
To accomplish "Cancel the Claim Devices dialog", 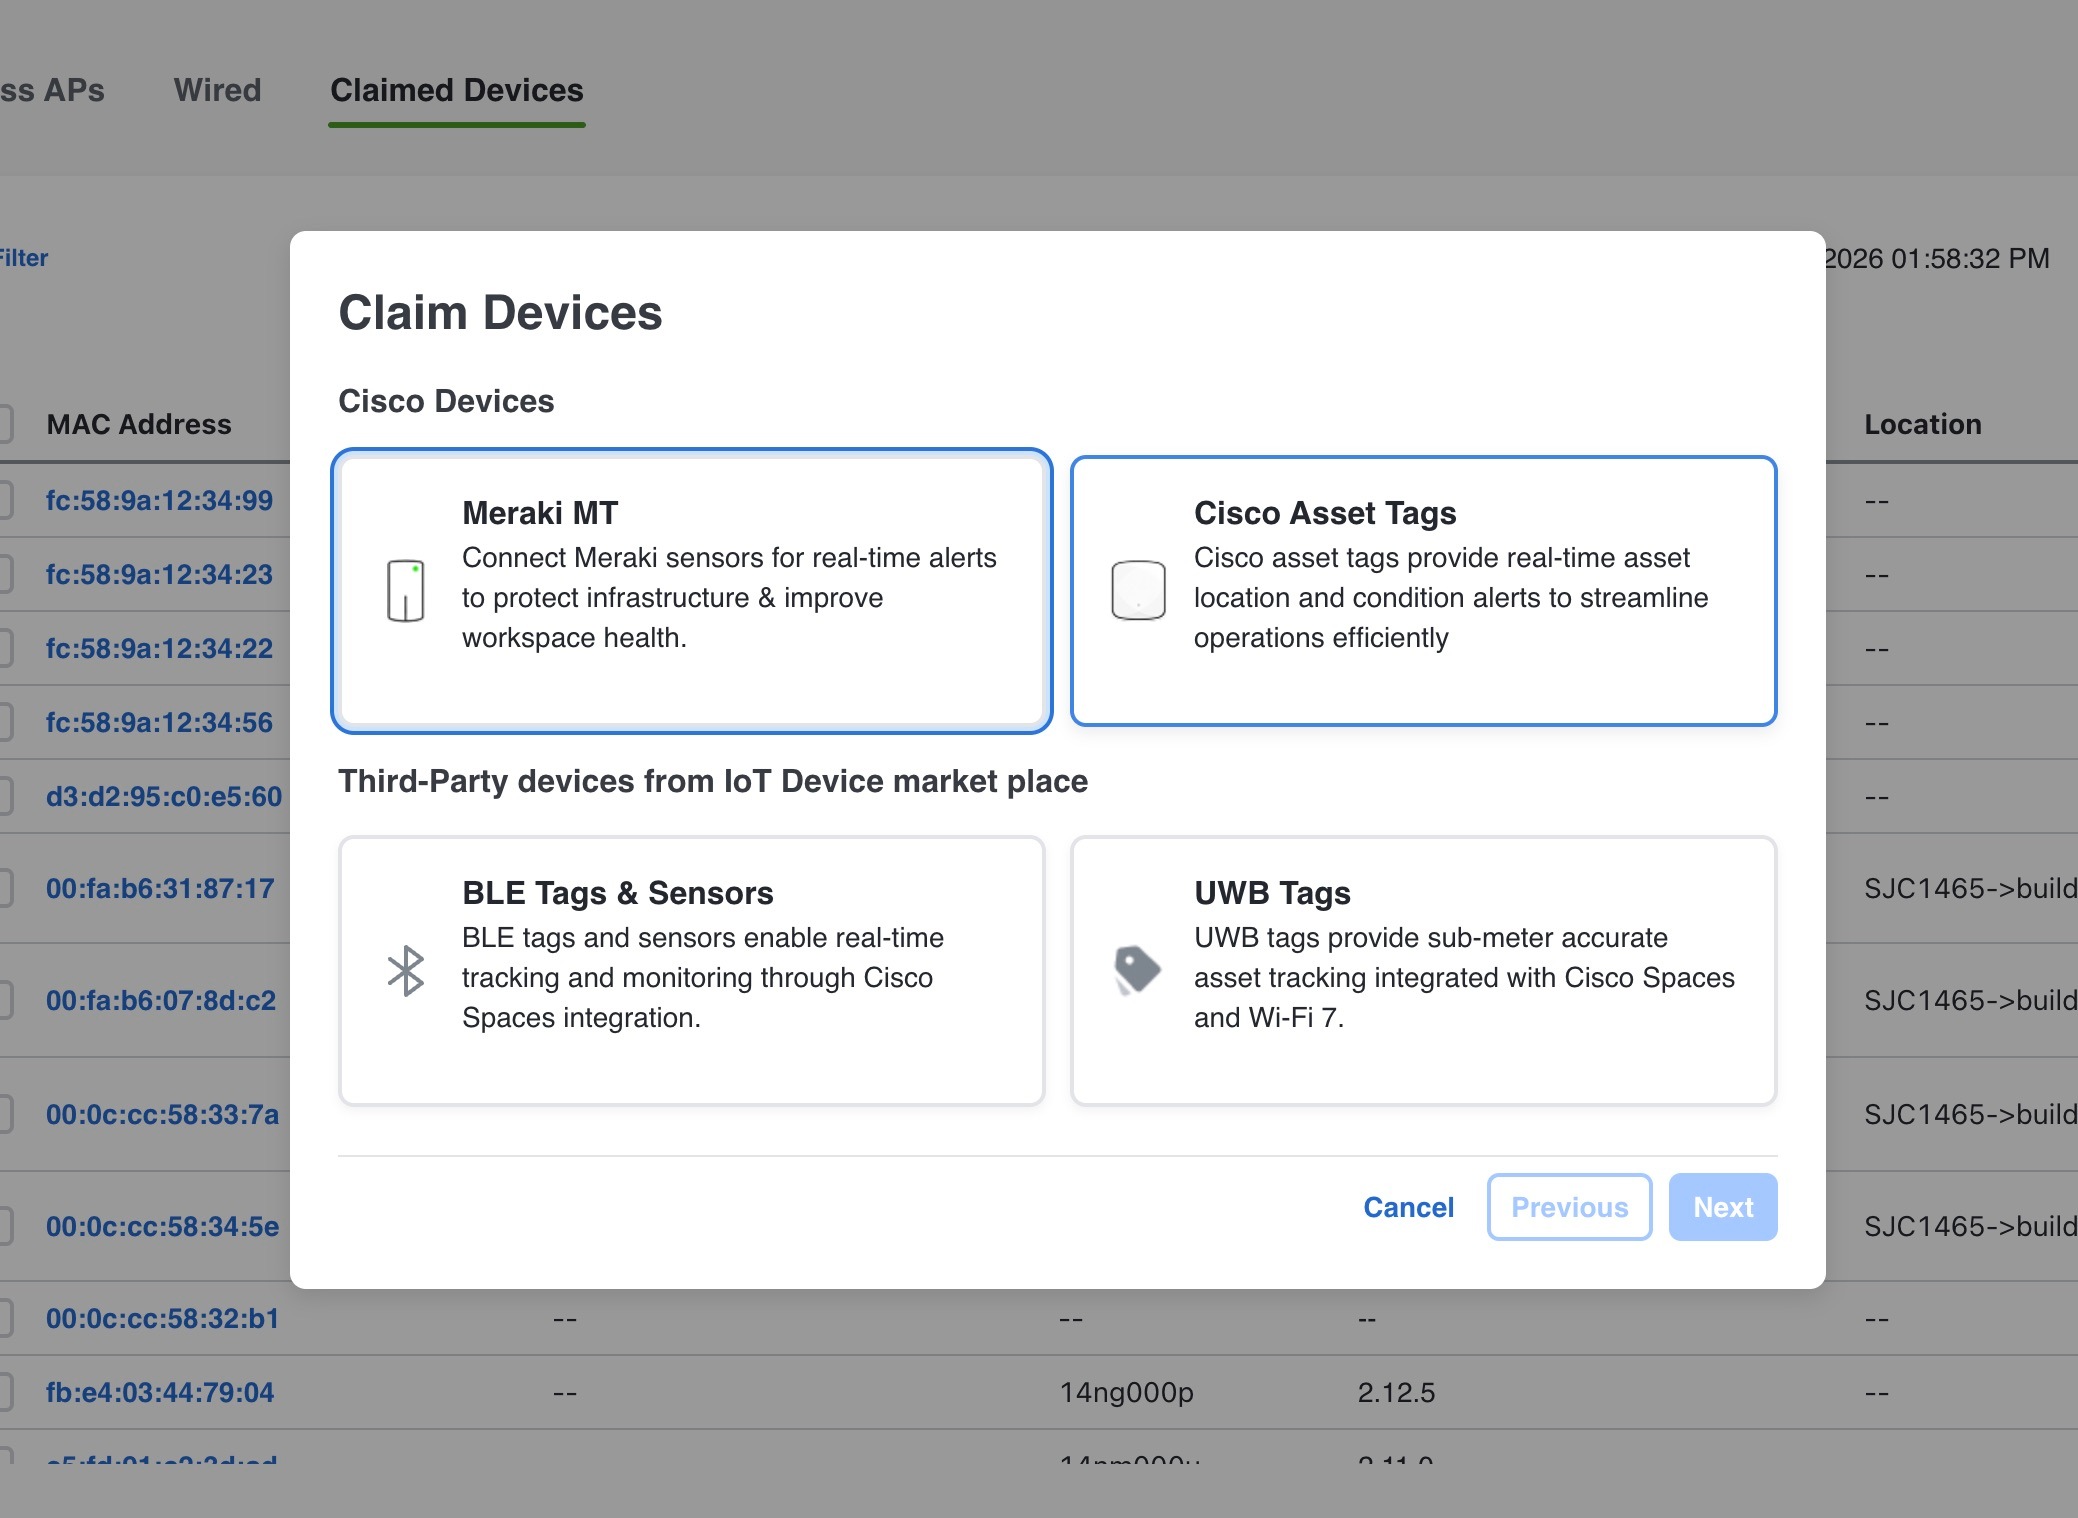I will 1408,1207.
